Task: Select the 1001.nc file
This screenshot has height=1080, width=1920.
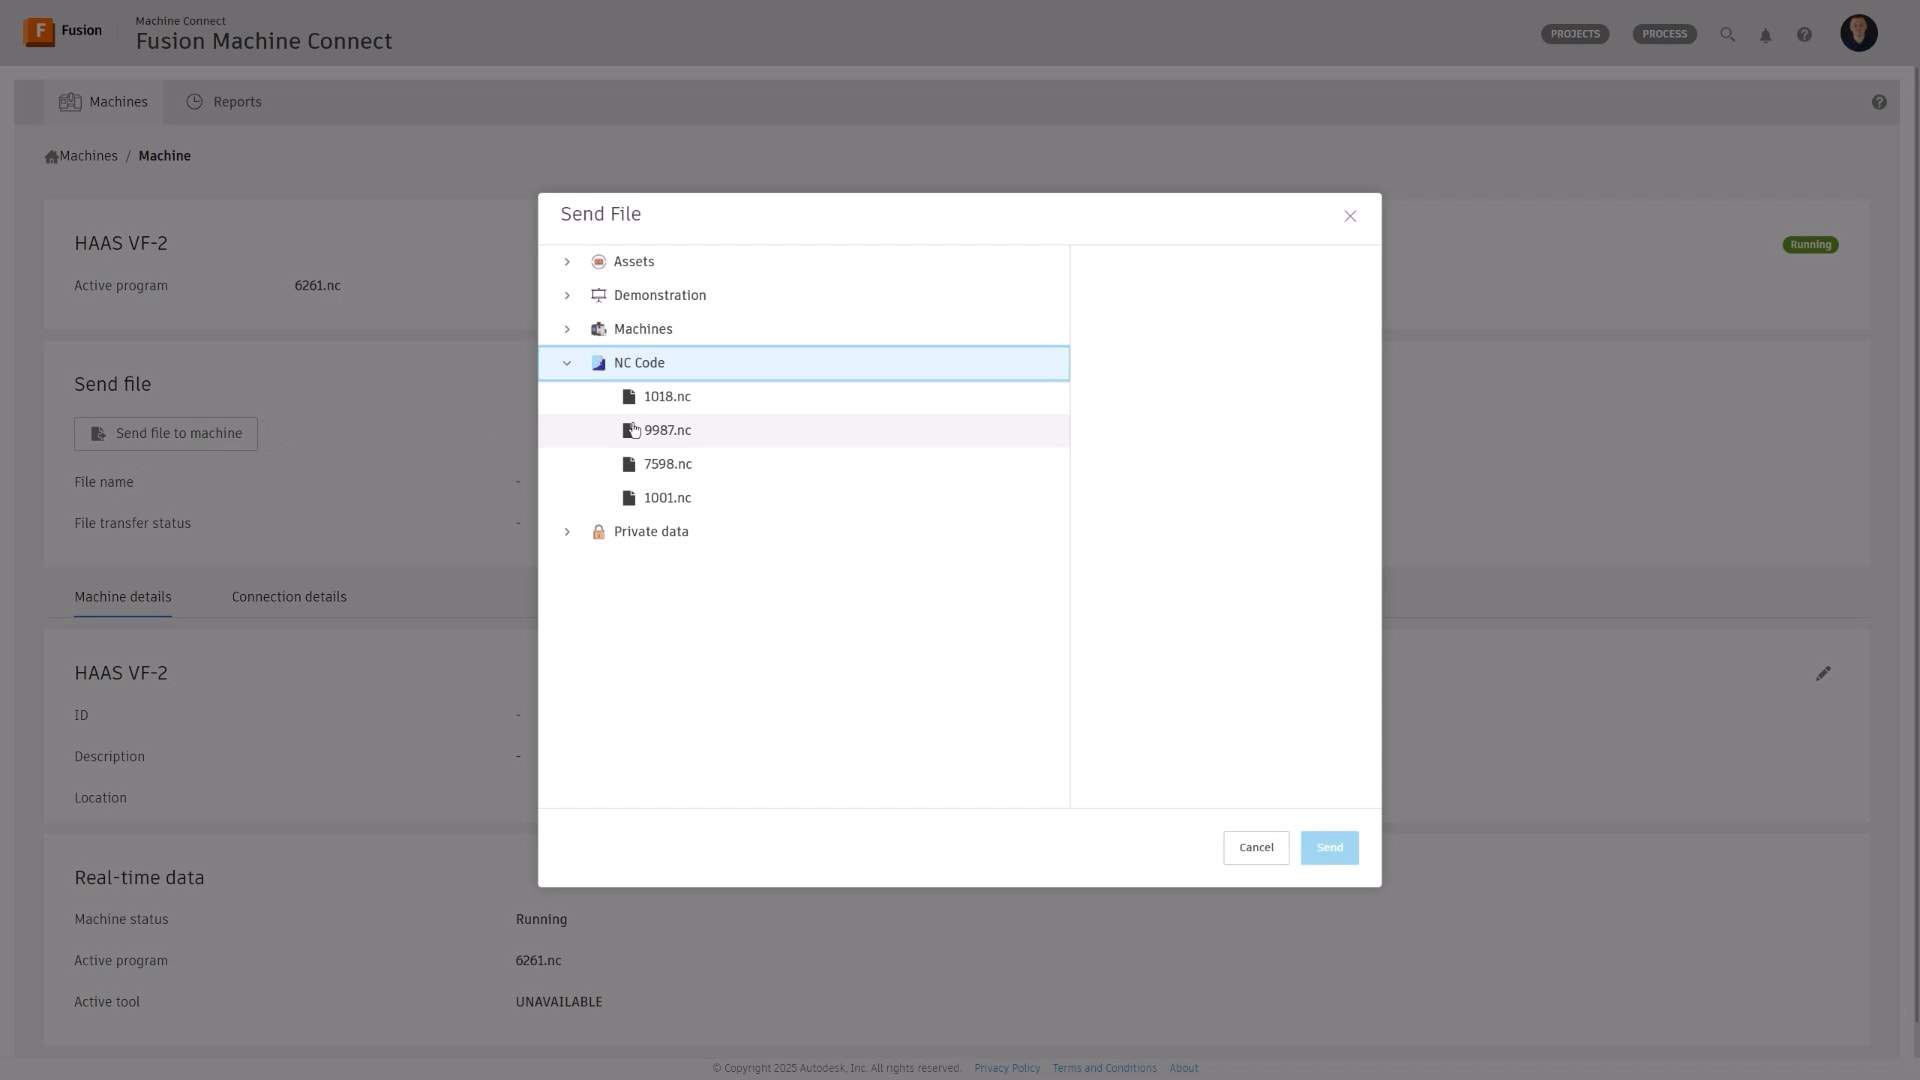Action: click(x=804, y=498)
